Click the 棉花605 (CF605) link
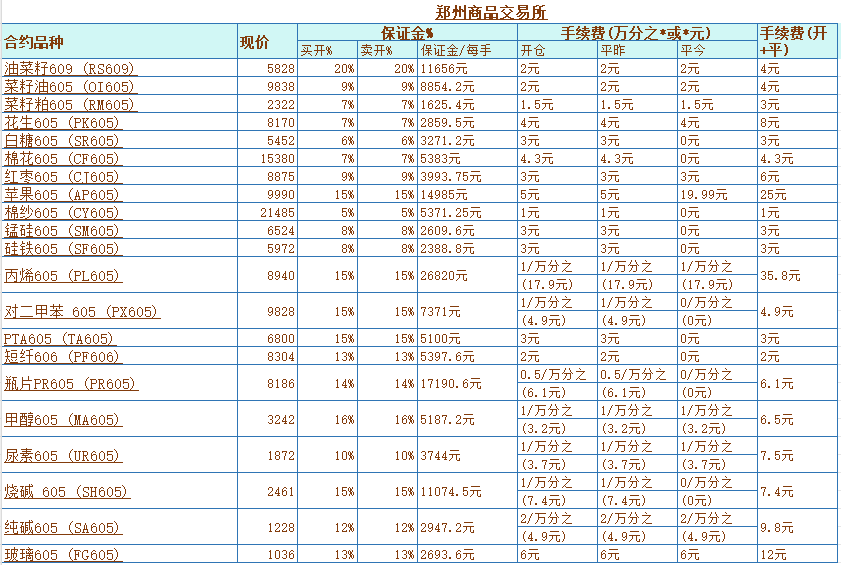The height and width of the screenshot is (565, 841). tap(62, 159)
